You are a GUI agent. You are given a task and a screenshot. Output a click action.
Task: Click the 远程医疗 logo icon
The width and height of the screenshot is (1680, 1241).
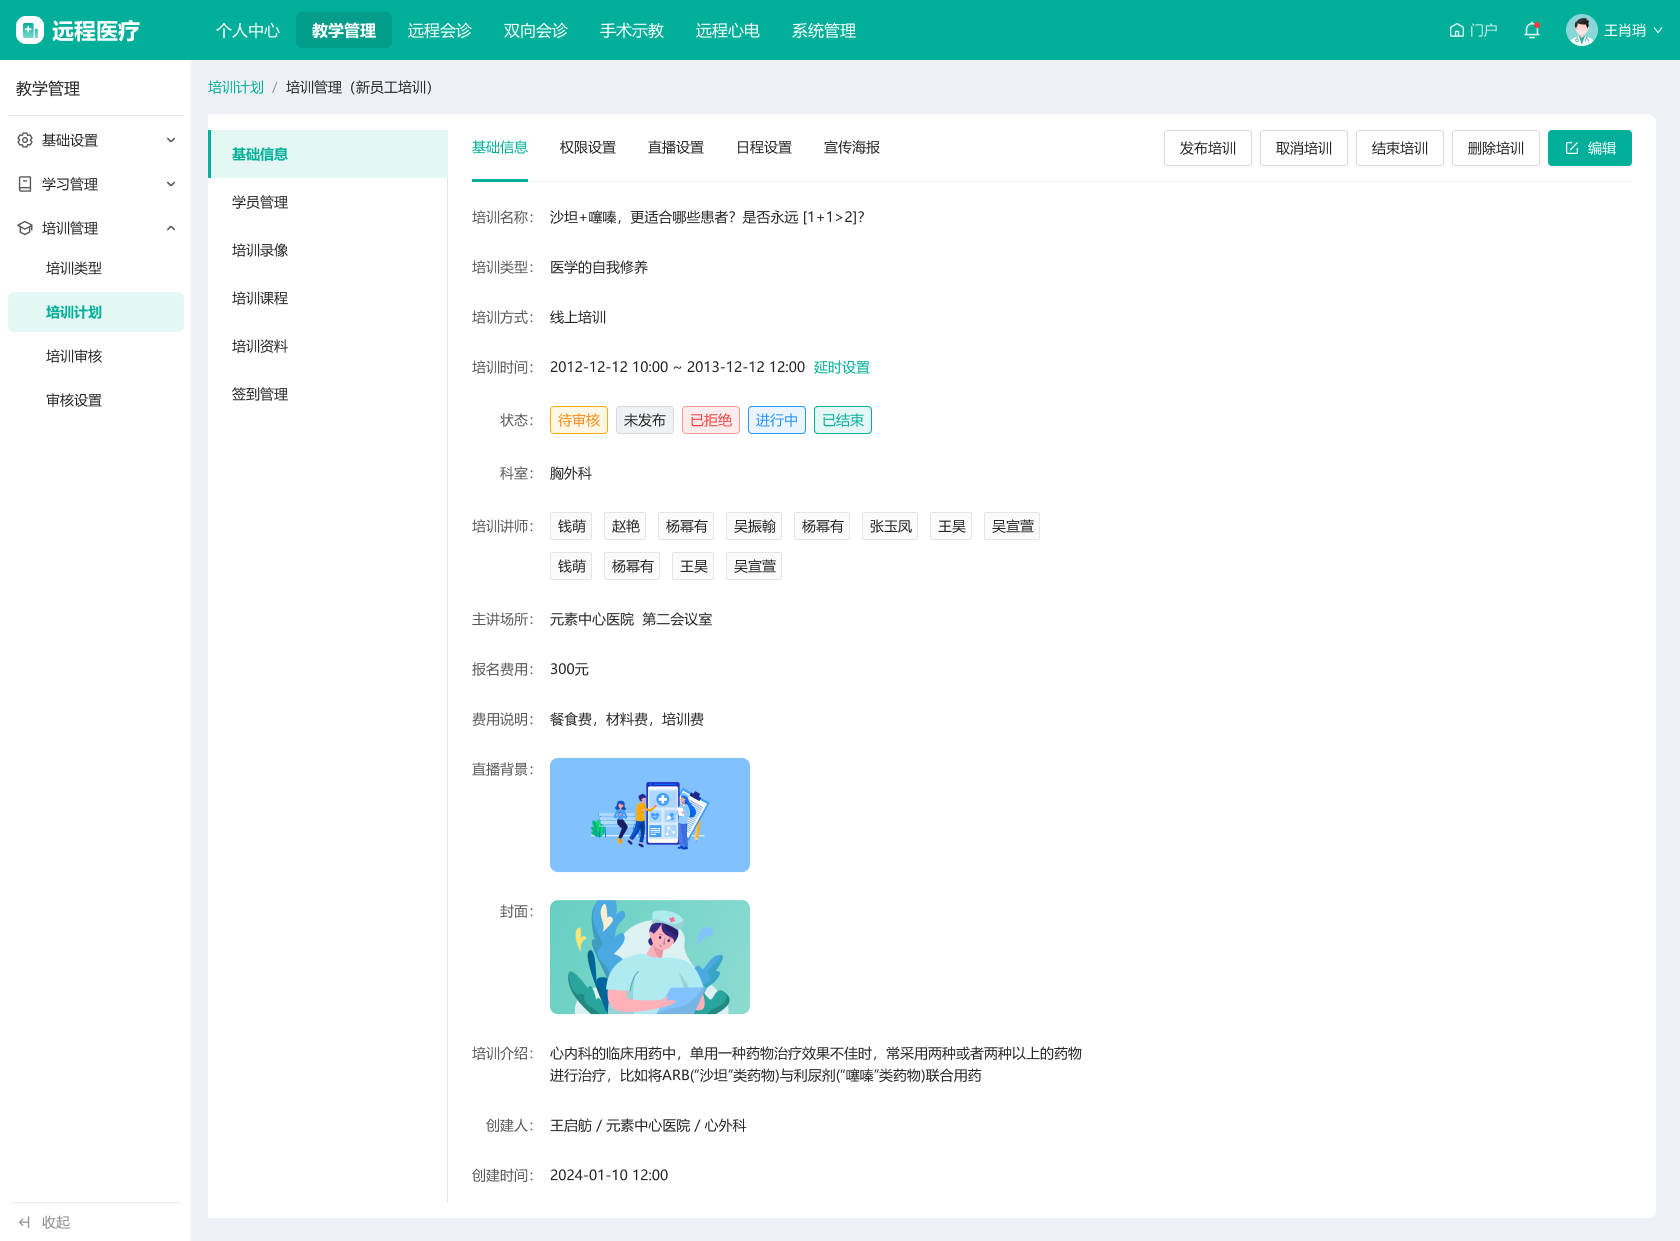(x=30, y=30)
